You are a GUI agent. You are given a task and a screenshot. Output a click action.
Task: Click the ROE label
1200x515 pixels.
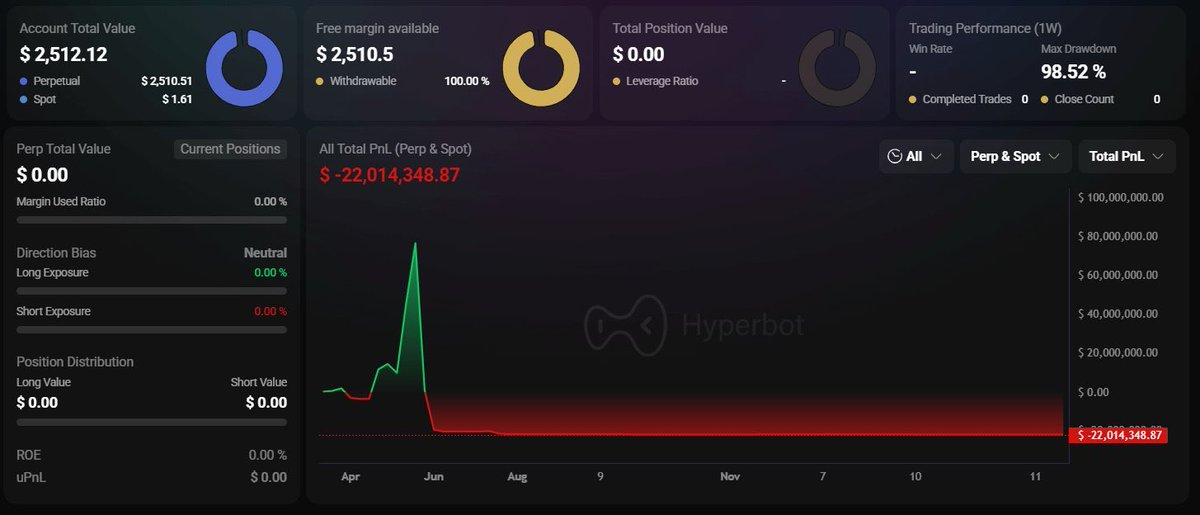[30, 455]
